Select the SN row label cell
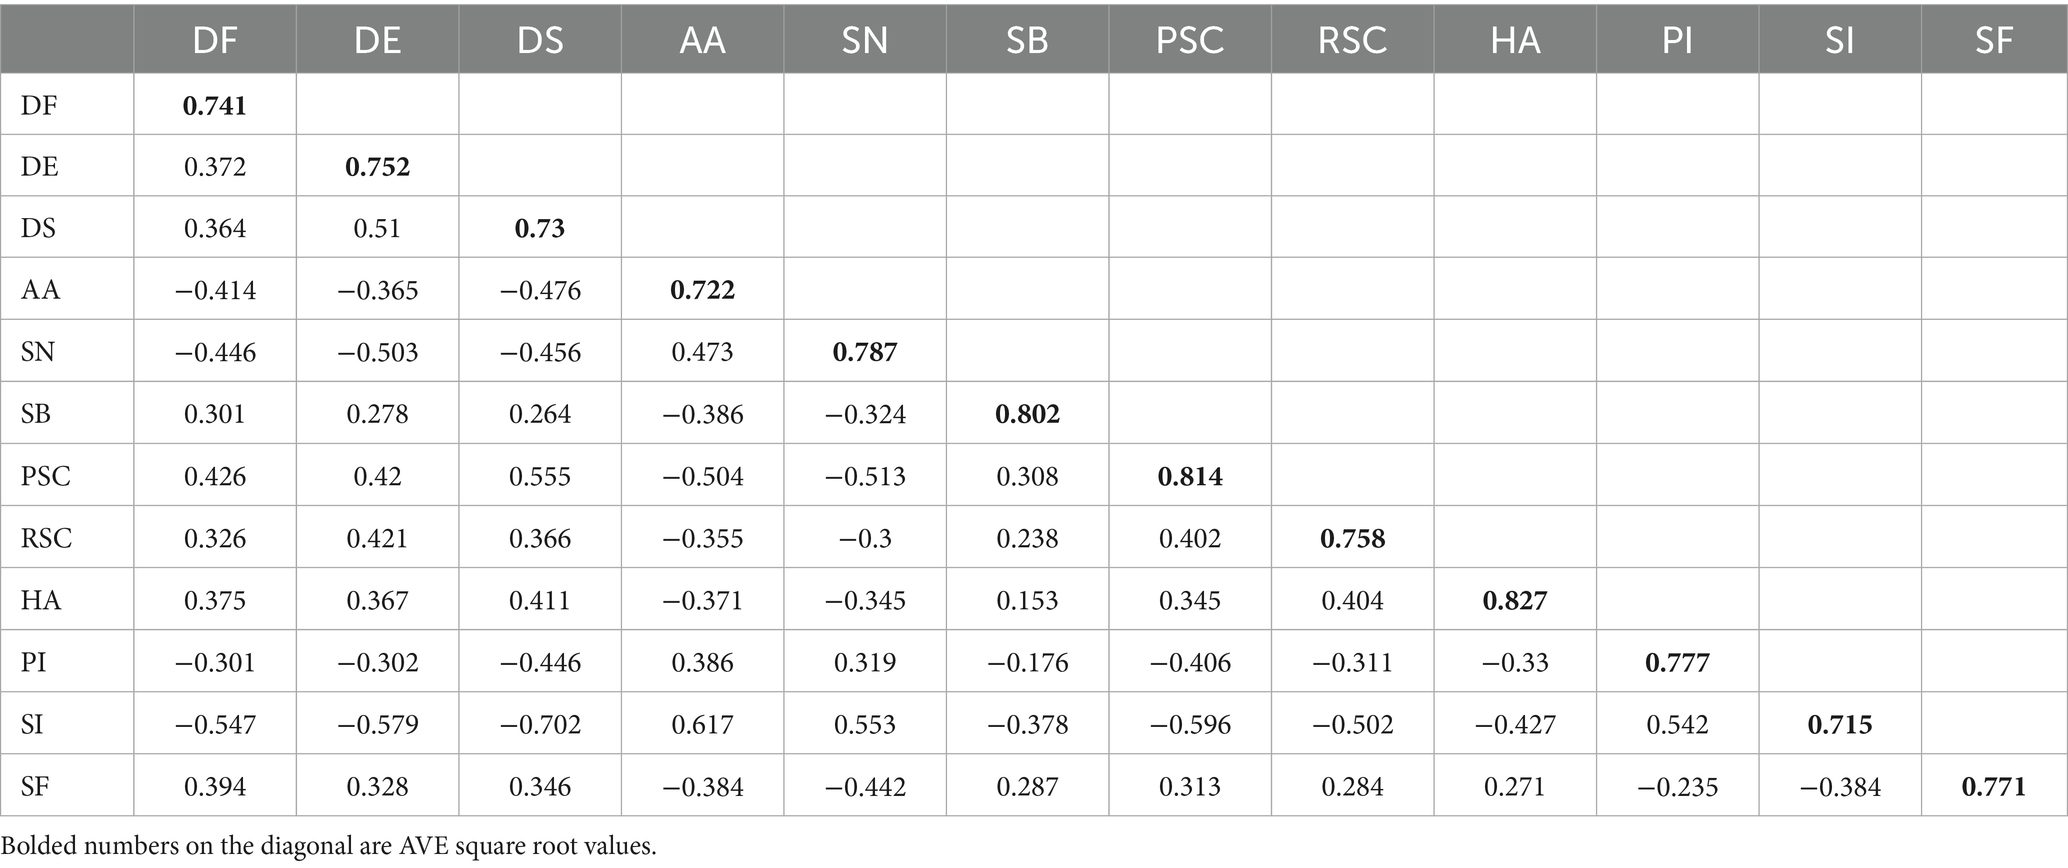 (38, 352)
